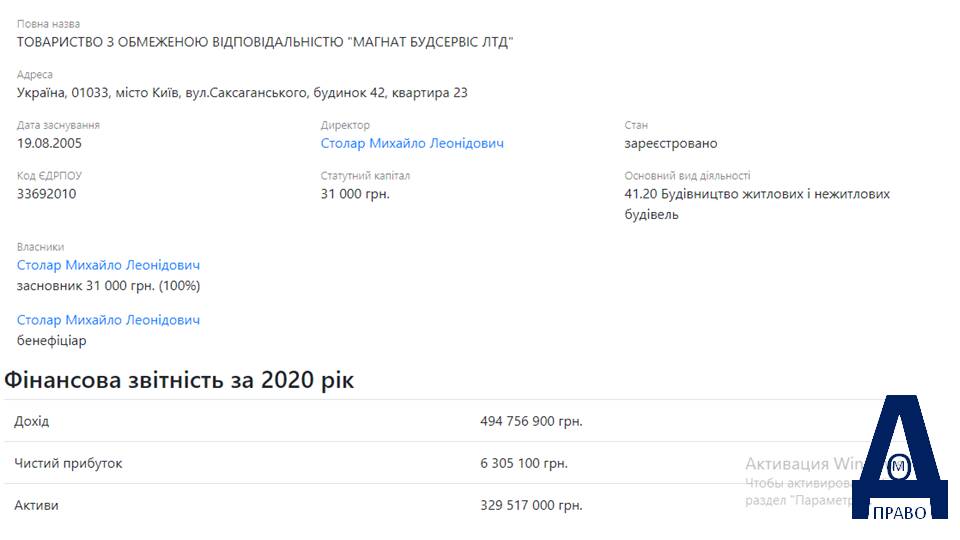960x540 pixels.
Task: Click the Kyiv address text line
Action: click(x=242, y=93)
